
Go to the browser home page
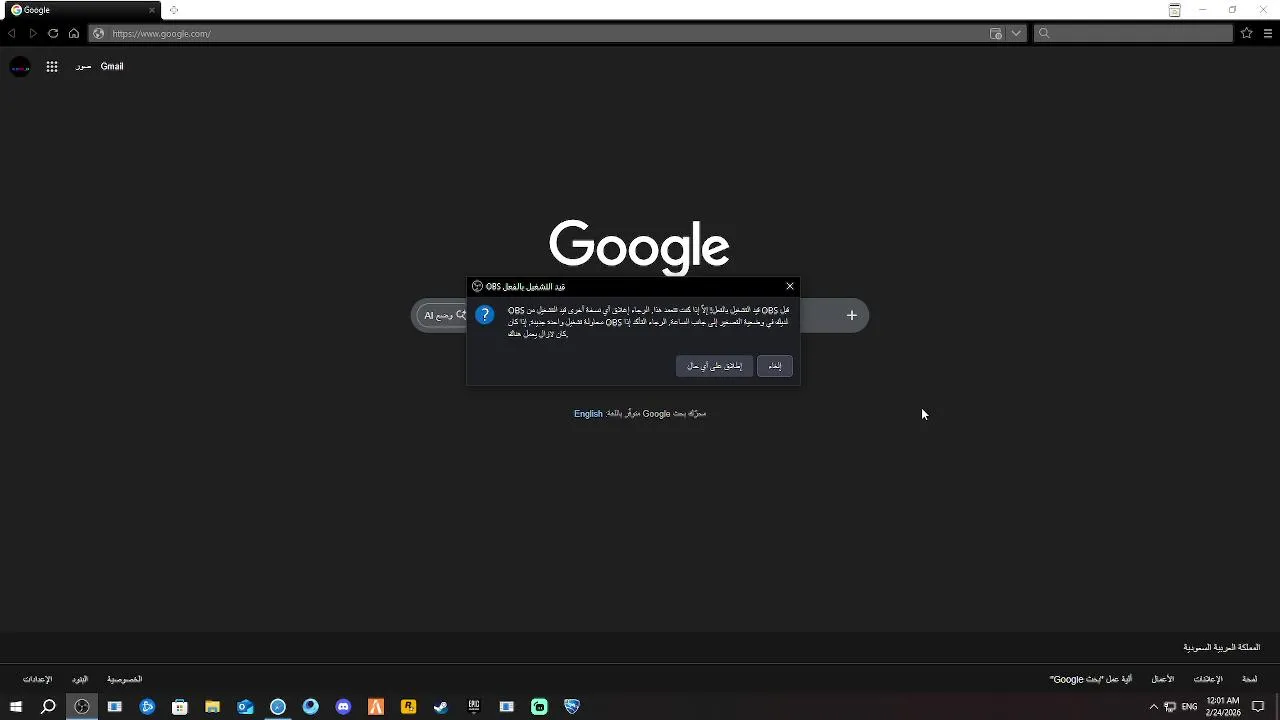(73, 33)
